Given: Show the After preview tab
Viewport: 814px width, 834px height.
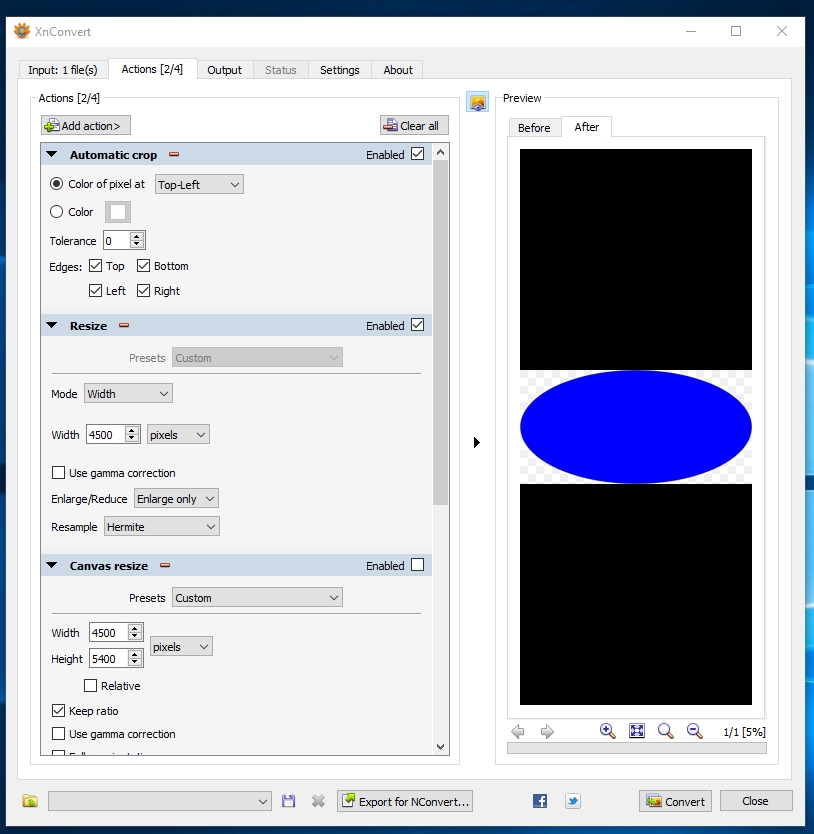Looking at the screenshot, I should click(586, 127).
